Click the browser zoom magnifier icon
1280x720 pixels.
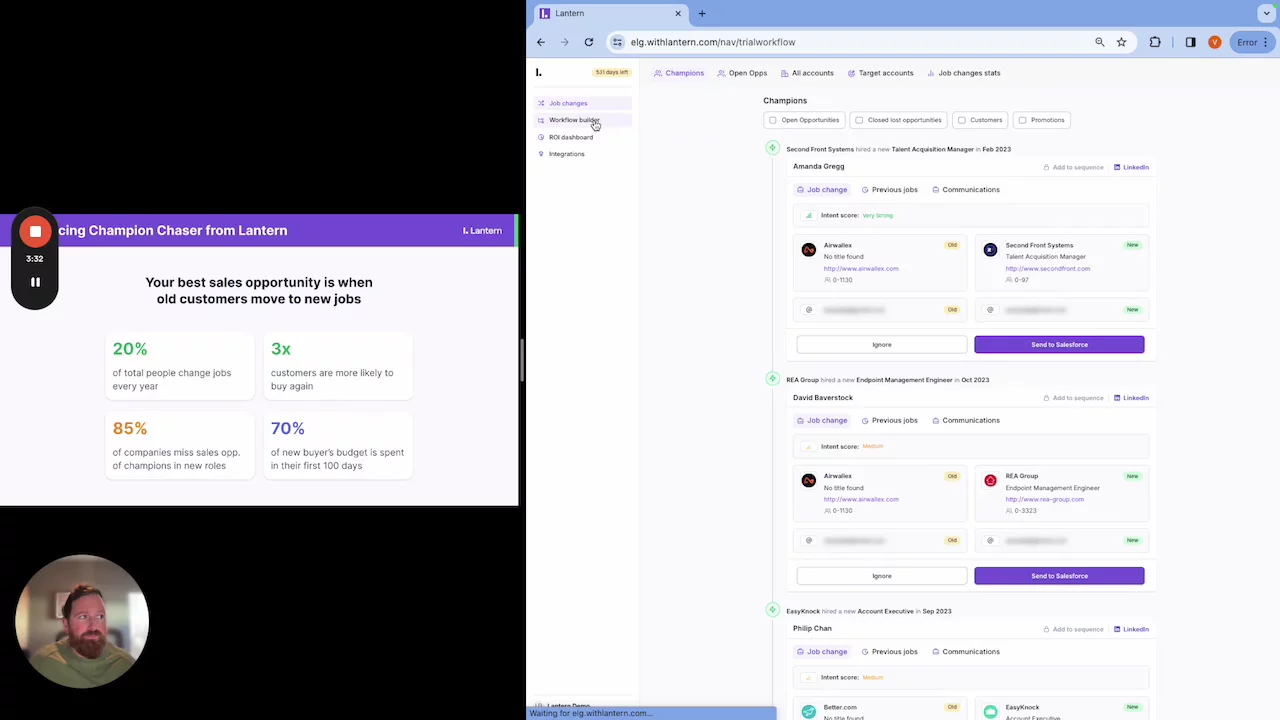[1099, 42]
